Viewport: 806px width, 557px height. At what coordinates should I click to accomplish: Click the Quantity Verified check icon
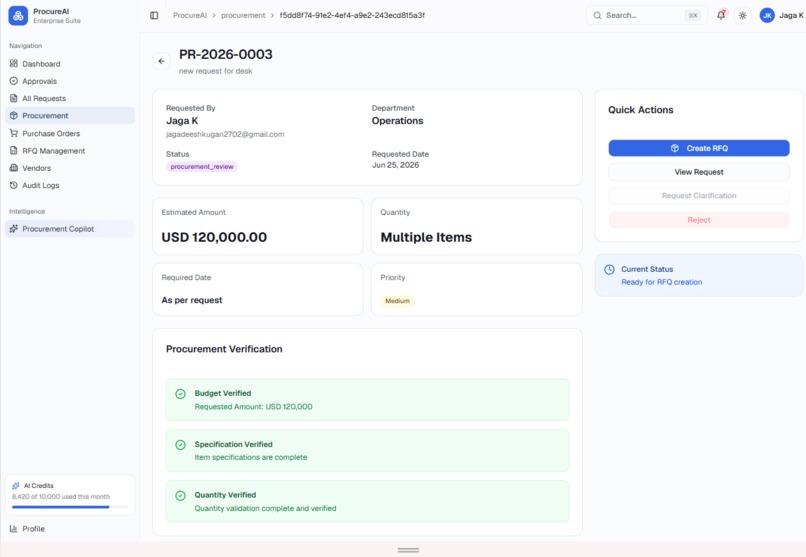(180, 496)
